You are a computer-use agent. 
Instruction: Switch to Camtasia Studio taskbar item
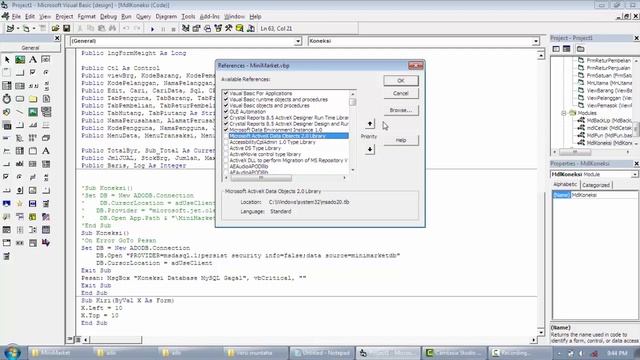coord(453,353)
